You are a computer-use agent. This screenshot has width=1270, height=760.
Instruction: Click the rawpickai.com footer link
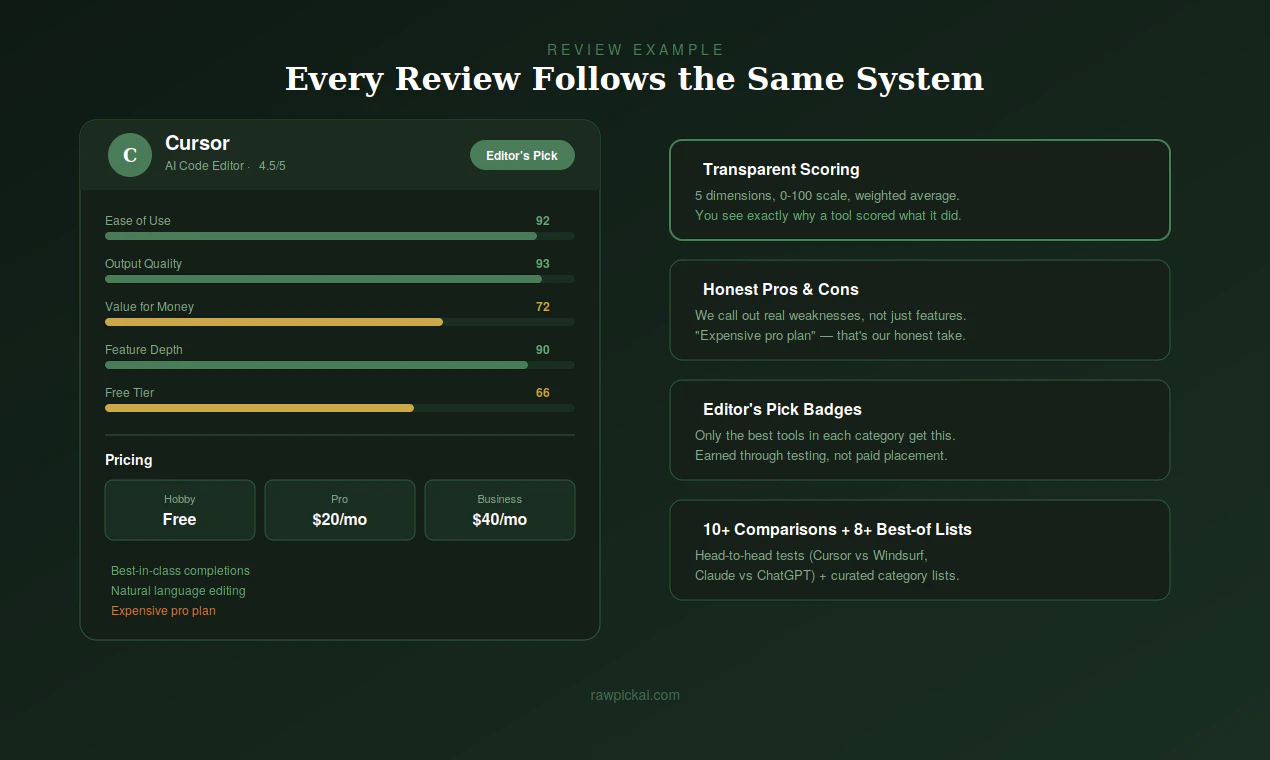click(635, 695)
